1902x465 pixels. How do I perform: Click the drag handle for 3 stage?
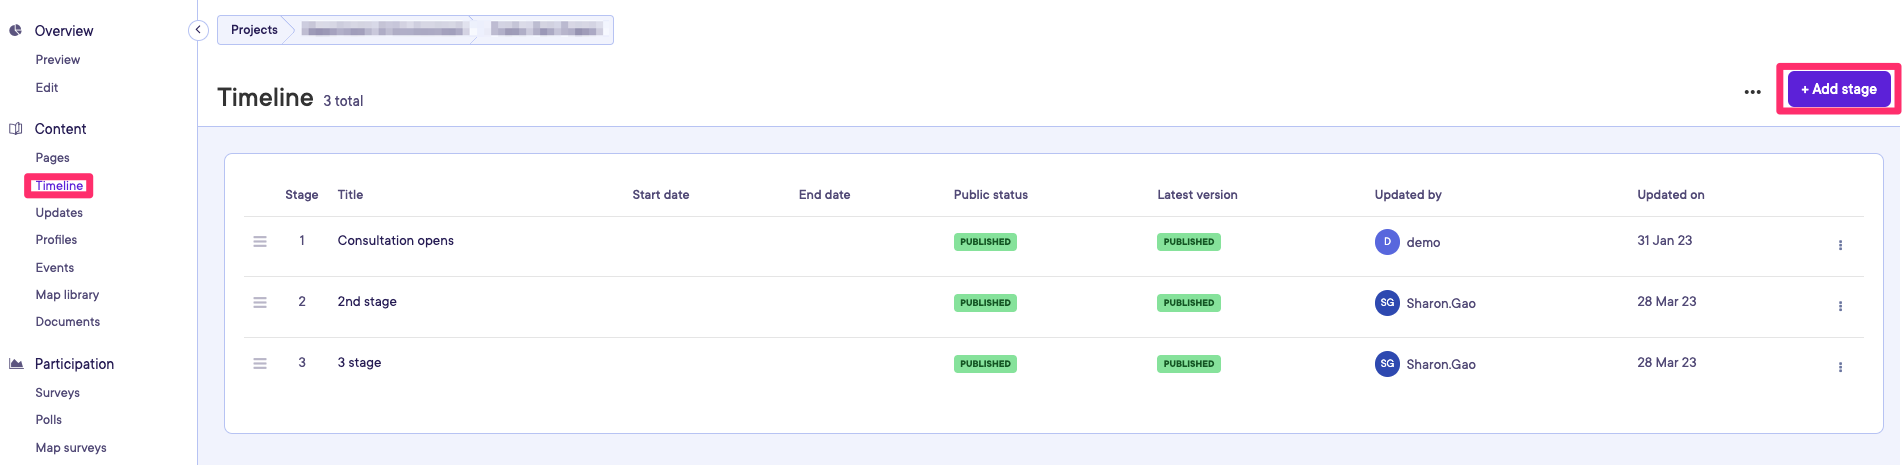tap(260, 364)
